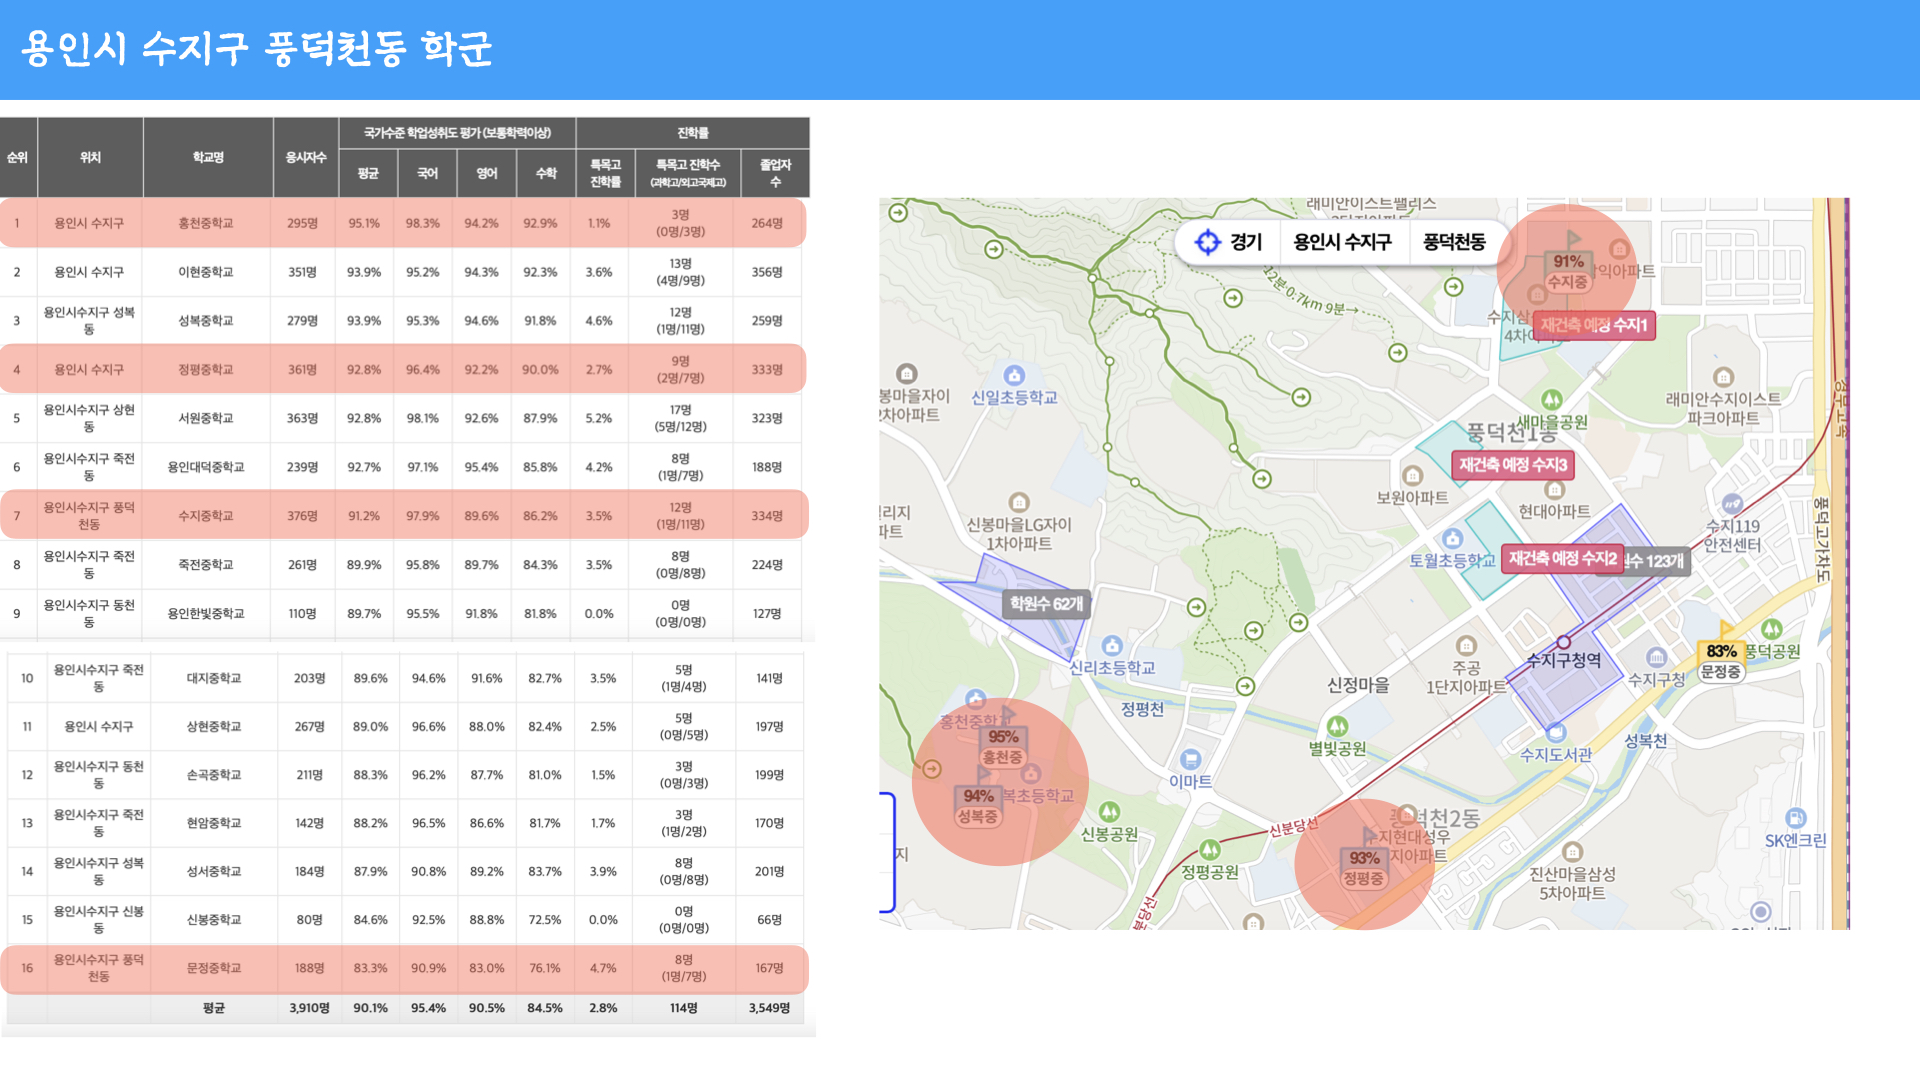This screenshot has height=1080, width=1920.
Task: Open the 풍덕천동 neighborhood selector
Action: (x=1454, y=242)
